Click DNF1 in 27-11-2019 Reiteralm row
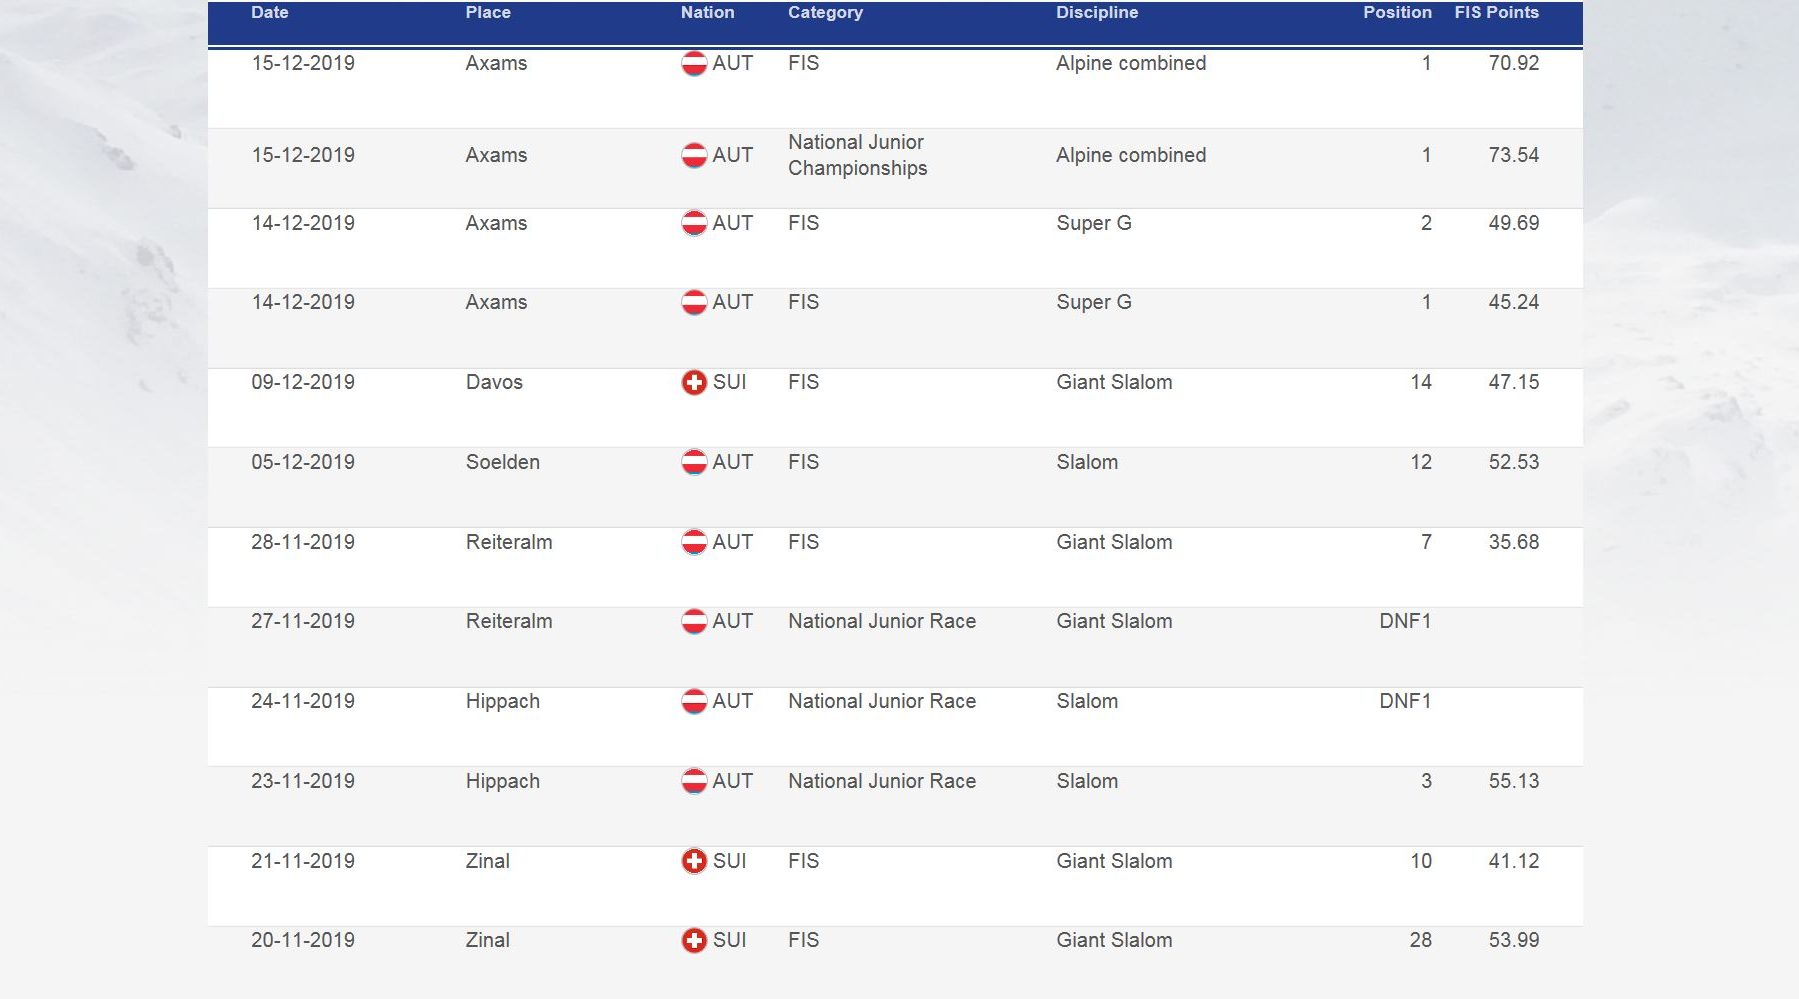The height and width of the screenshot is (999, 1799). click(x=1405, y=621)
